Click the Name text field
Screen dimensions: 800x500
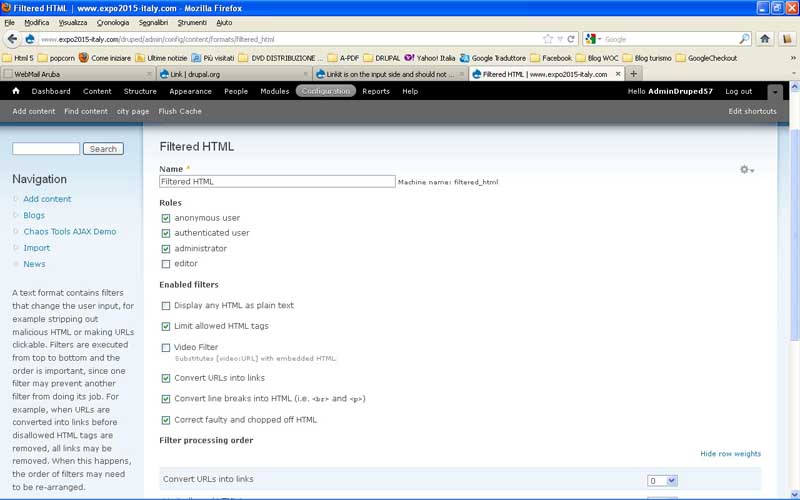tap(277, 182)
